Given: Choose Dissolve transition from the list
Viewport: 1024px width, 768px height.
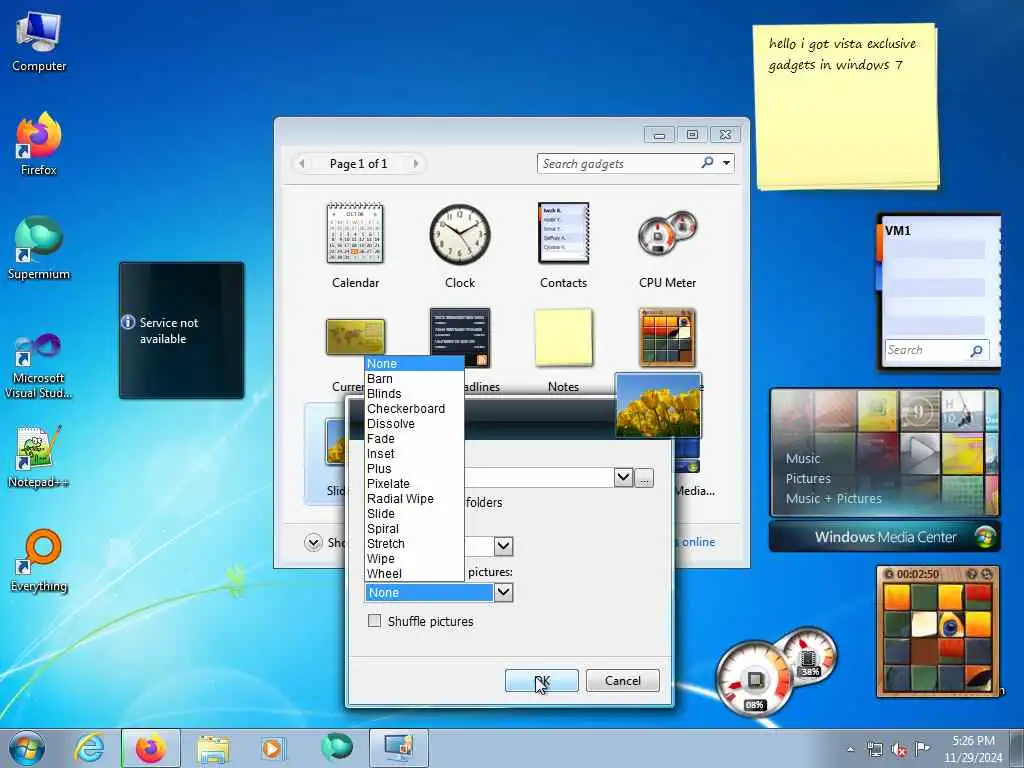Looking at the screenshot, I should point(414,424).
